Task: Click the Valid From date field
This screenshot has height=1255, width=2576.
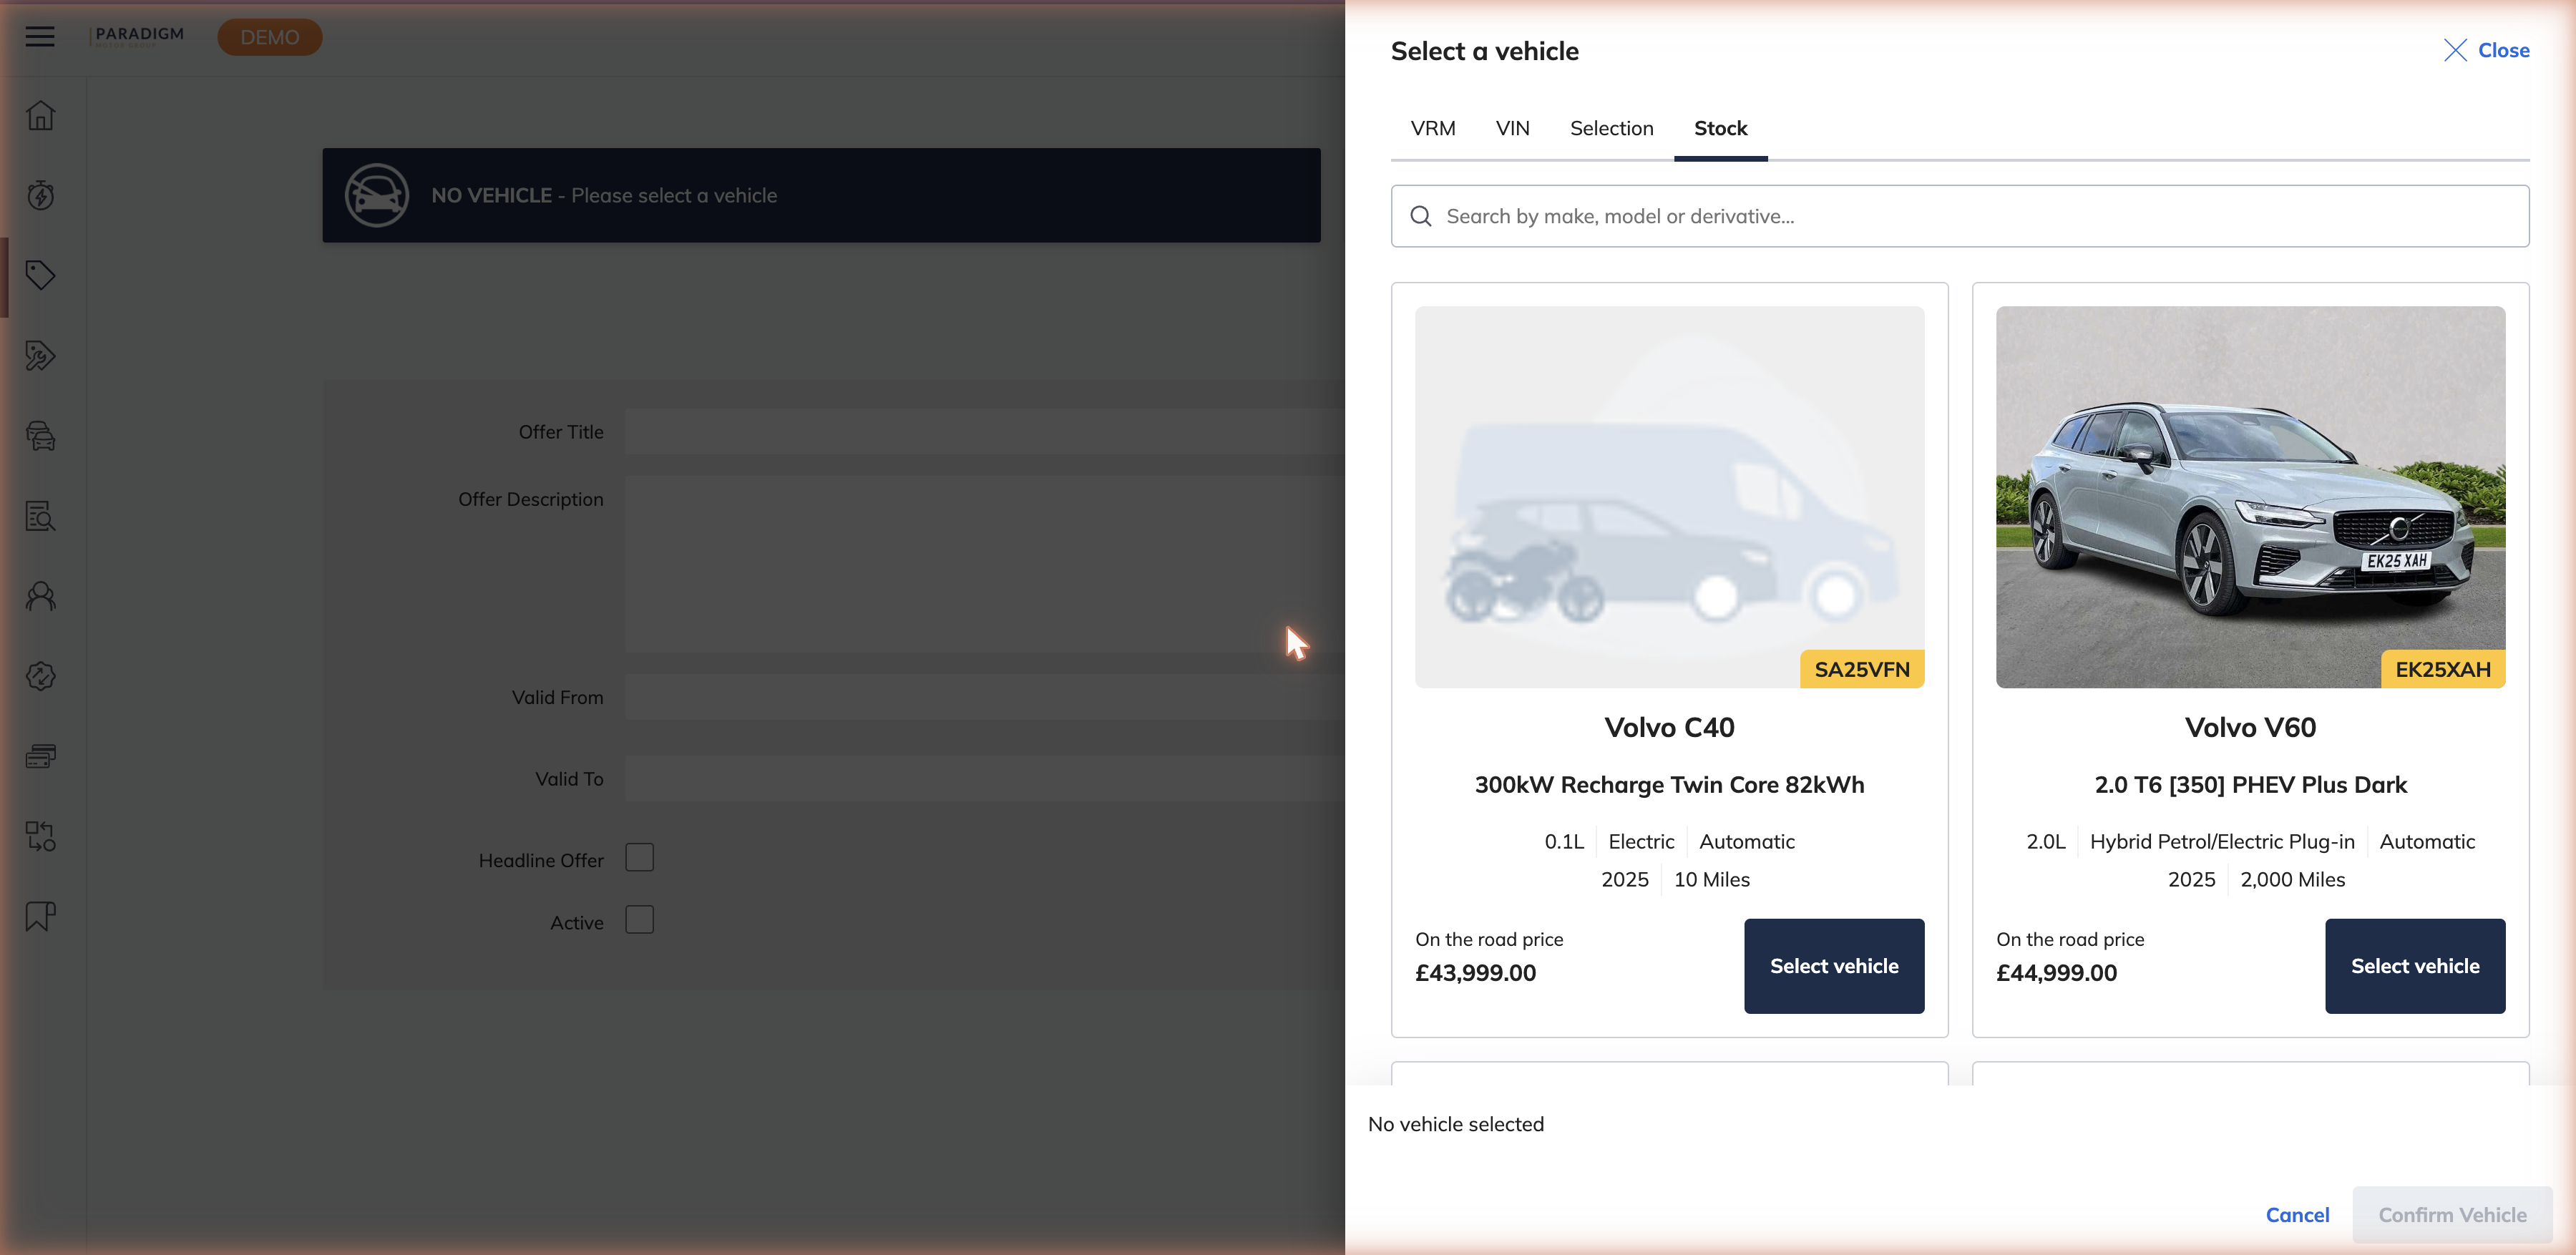Action: point(985,697)
